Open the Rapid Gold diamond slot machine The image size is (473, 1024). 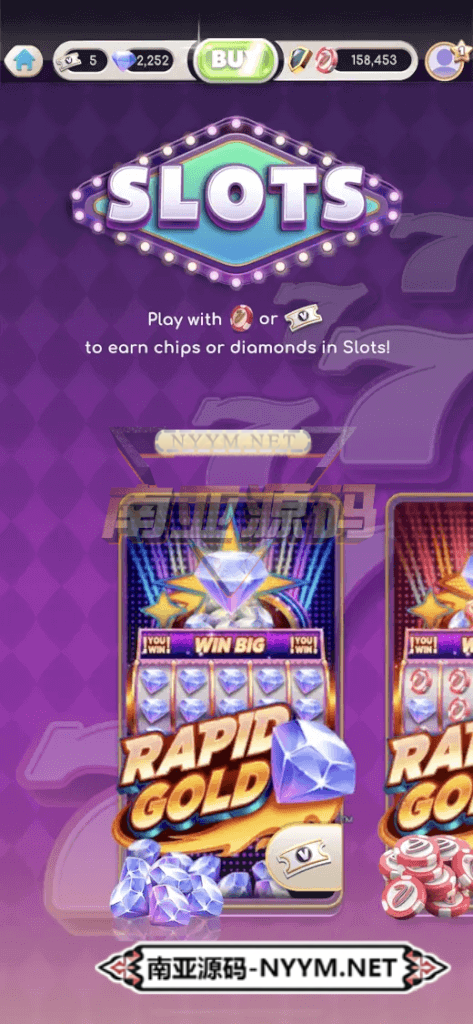[x=231, y=700]
